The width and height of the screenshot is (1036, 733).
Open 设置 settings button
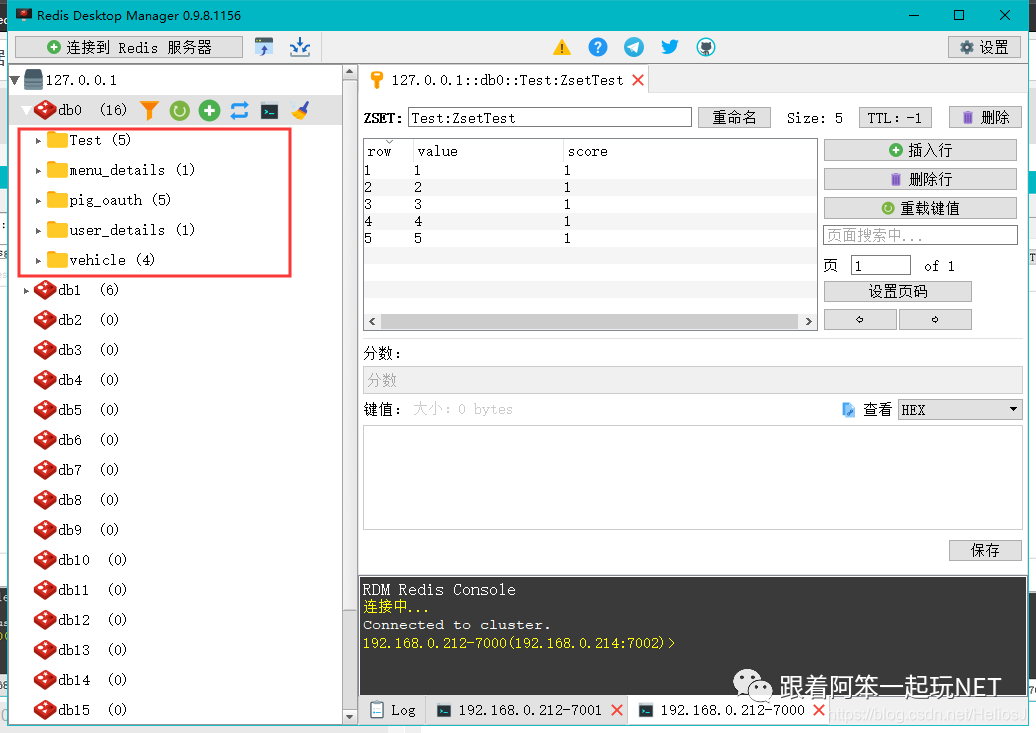pyautogui.click(x=984, y=47)
